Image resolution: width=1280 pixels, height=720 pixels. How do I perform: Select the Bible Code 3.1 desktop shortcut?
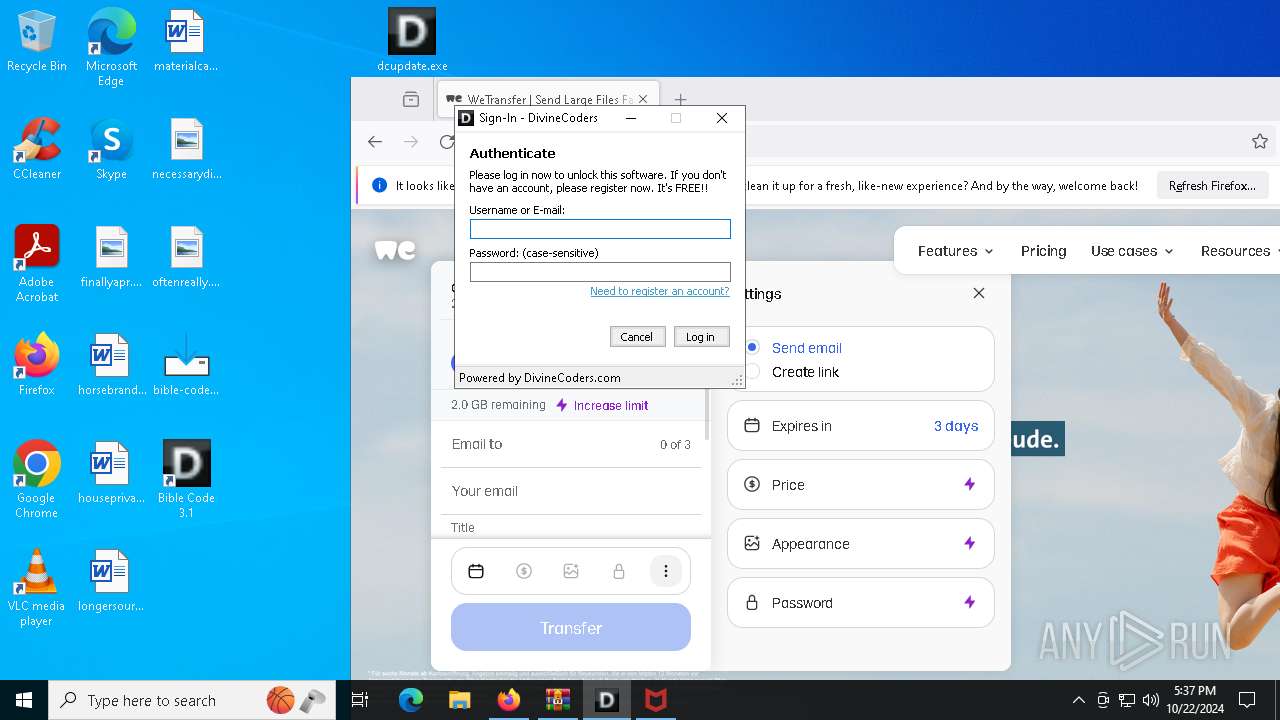pos(186,480)
